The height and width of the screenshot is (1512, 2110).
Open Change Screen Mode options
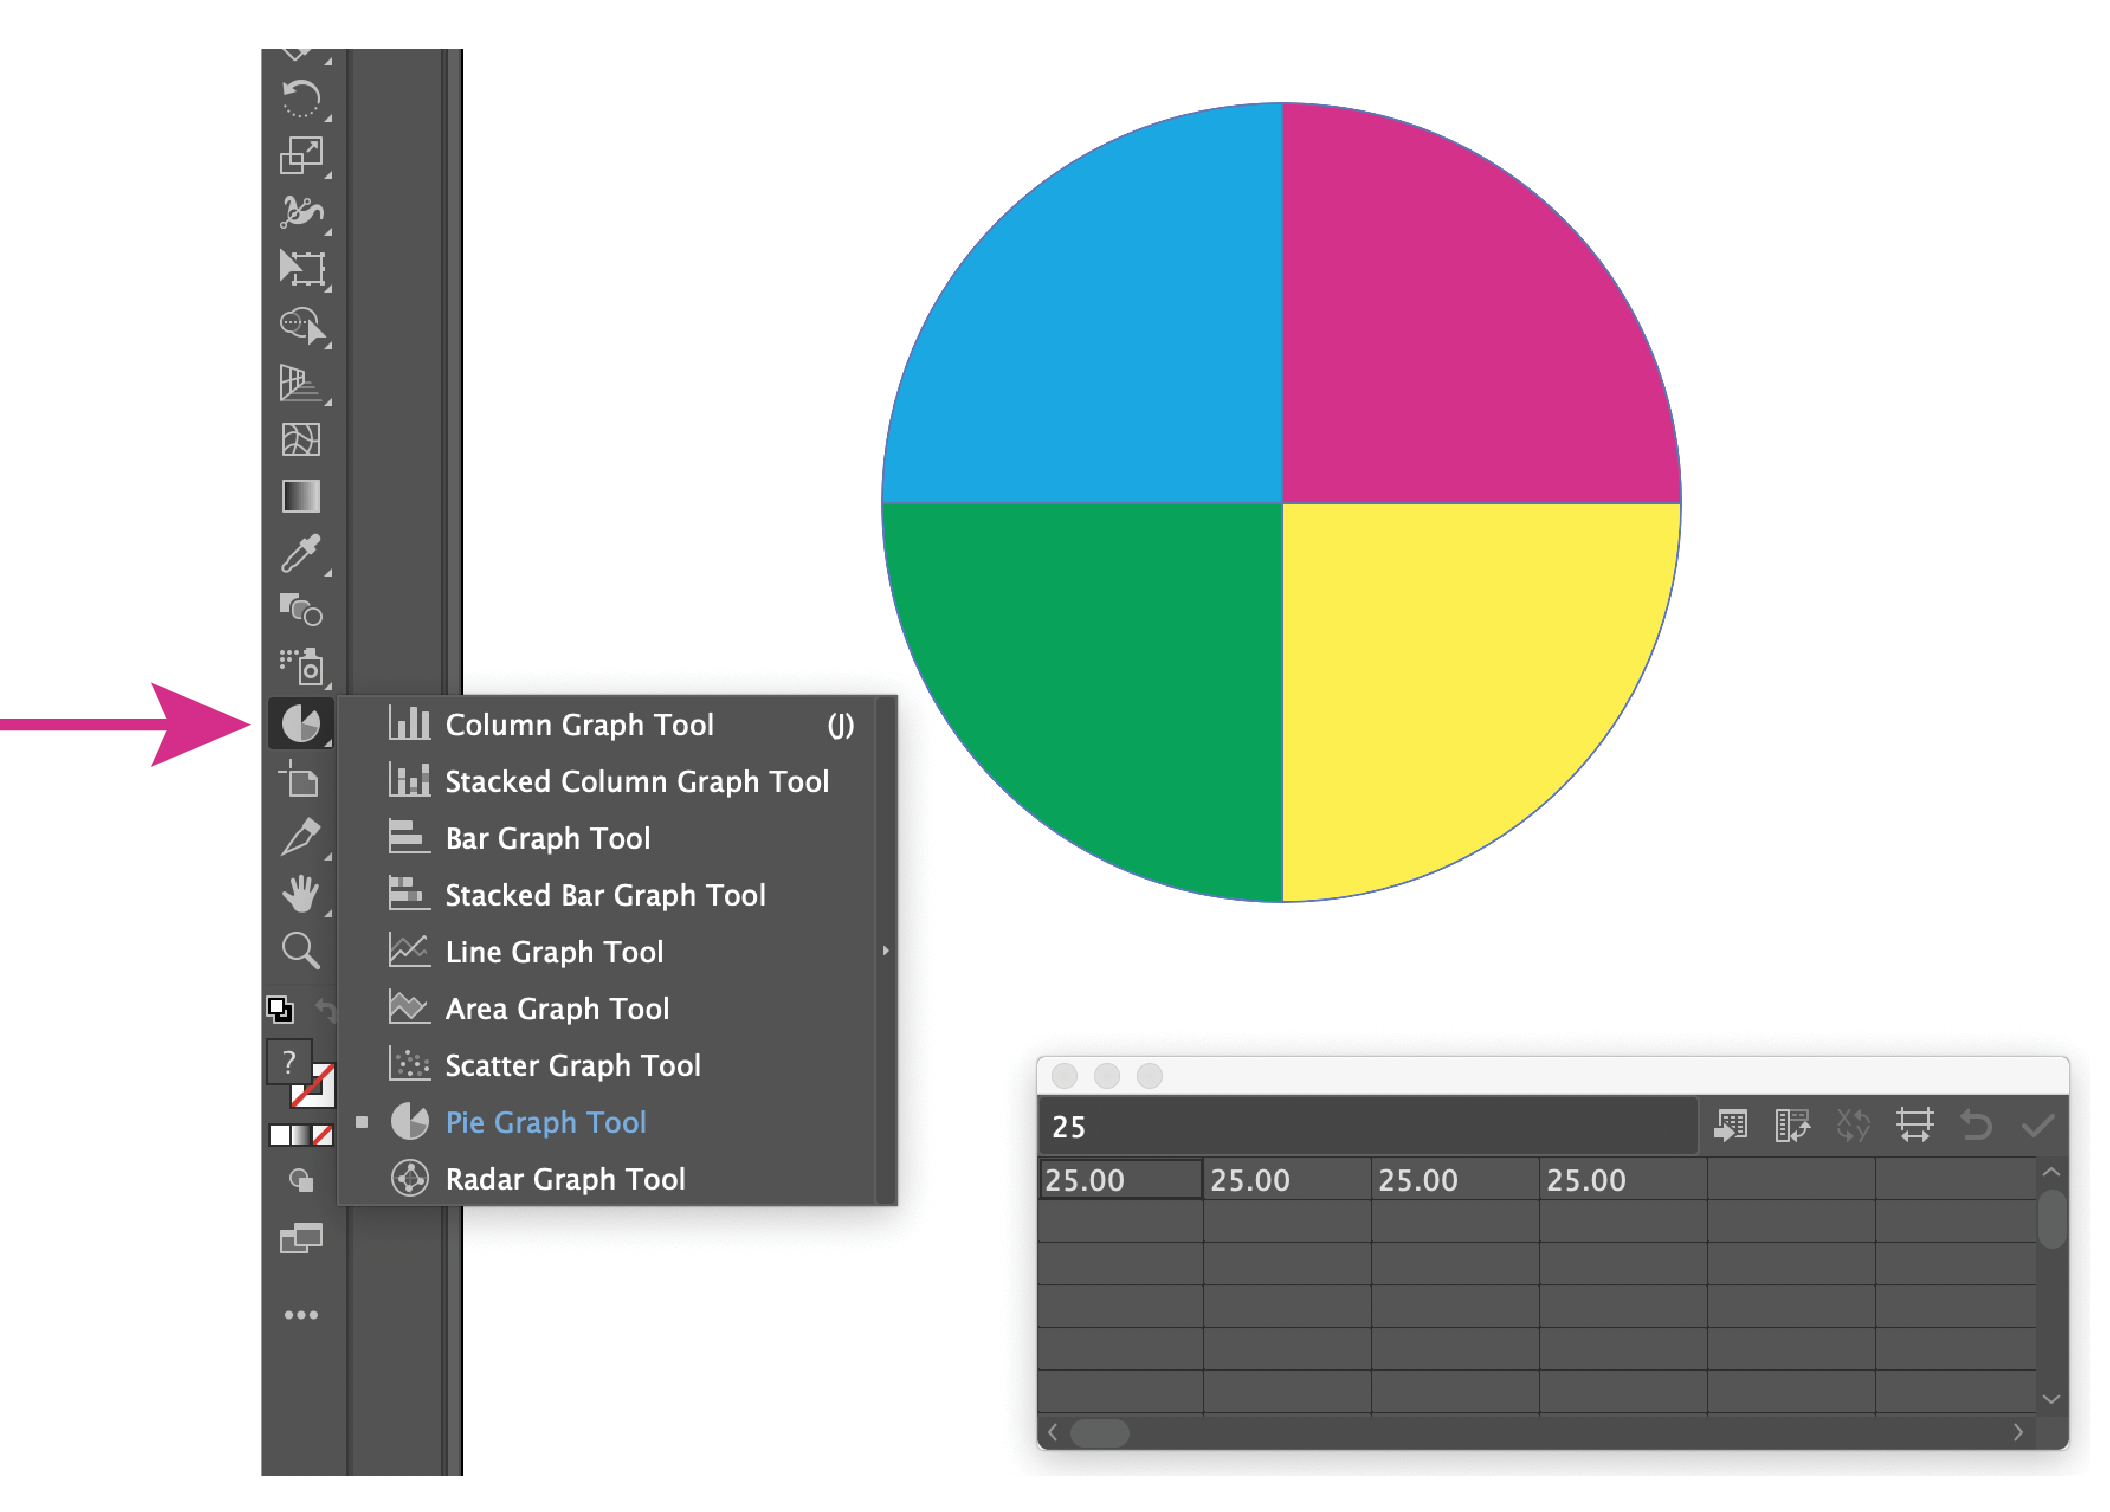pos(300,1240)
